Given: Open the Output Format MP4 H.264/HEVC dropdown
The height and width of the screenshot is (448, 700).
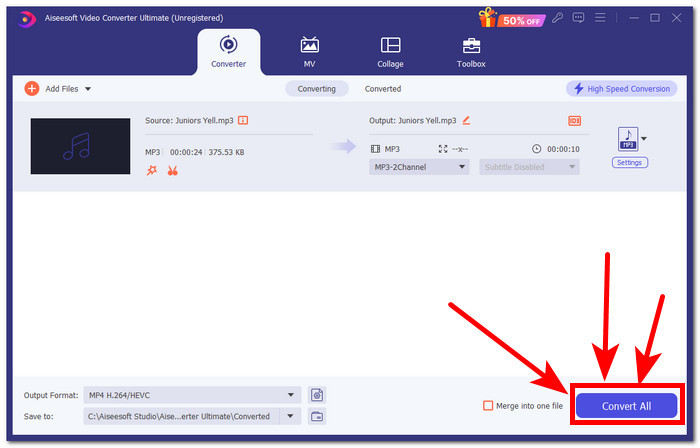Looking at the screenshot, I should [192, 395].
